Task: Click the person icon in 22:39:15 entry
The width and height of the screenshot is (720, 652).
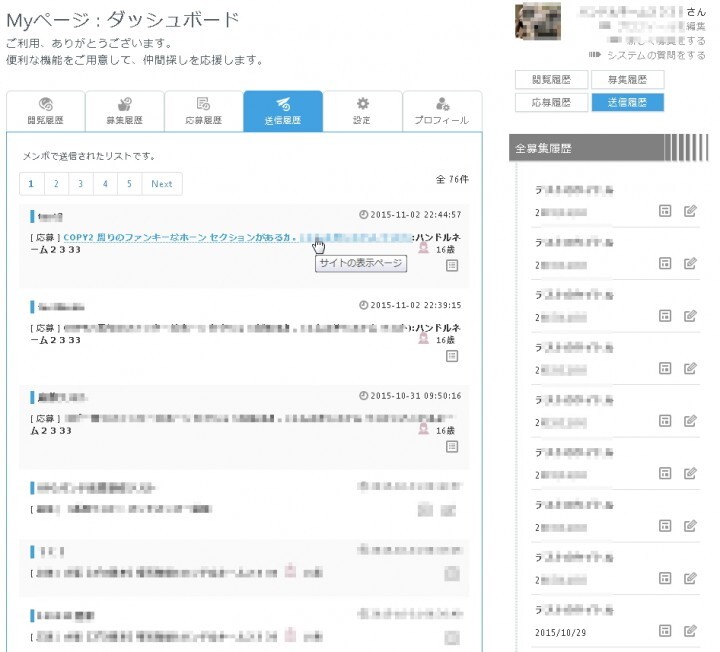Action: (x=423, y=339)
